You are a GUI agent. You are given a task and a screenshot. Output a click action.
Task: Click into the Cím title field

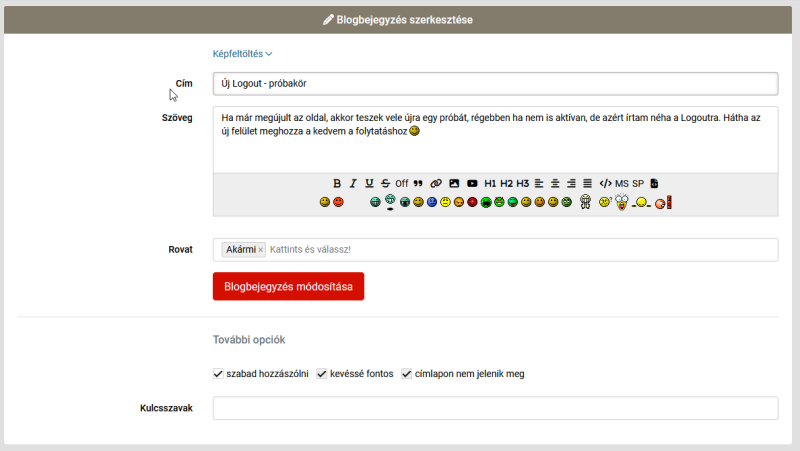[x=495, y=84]
